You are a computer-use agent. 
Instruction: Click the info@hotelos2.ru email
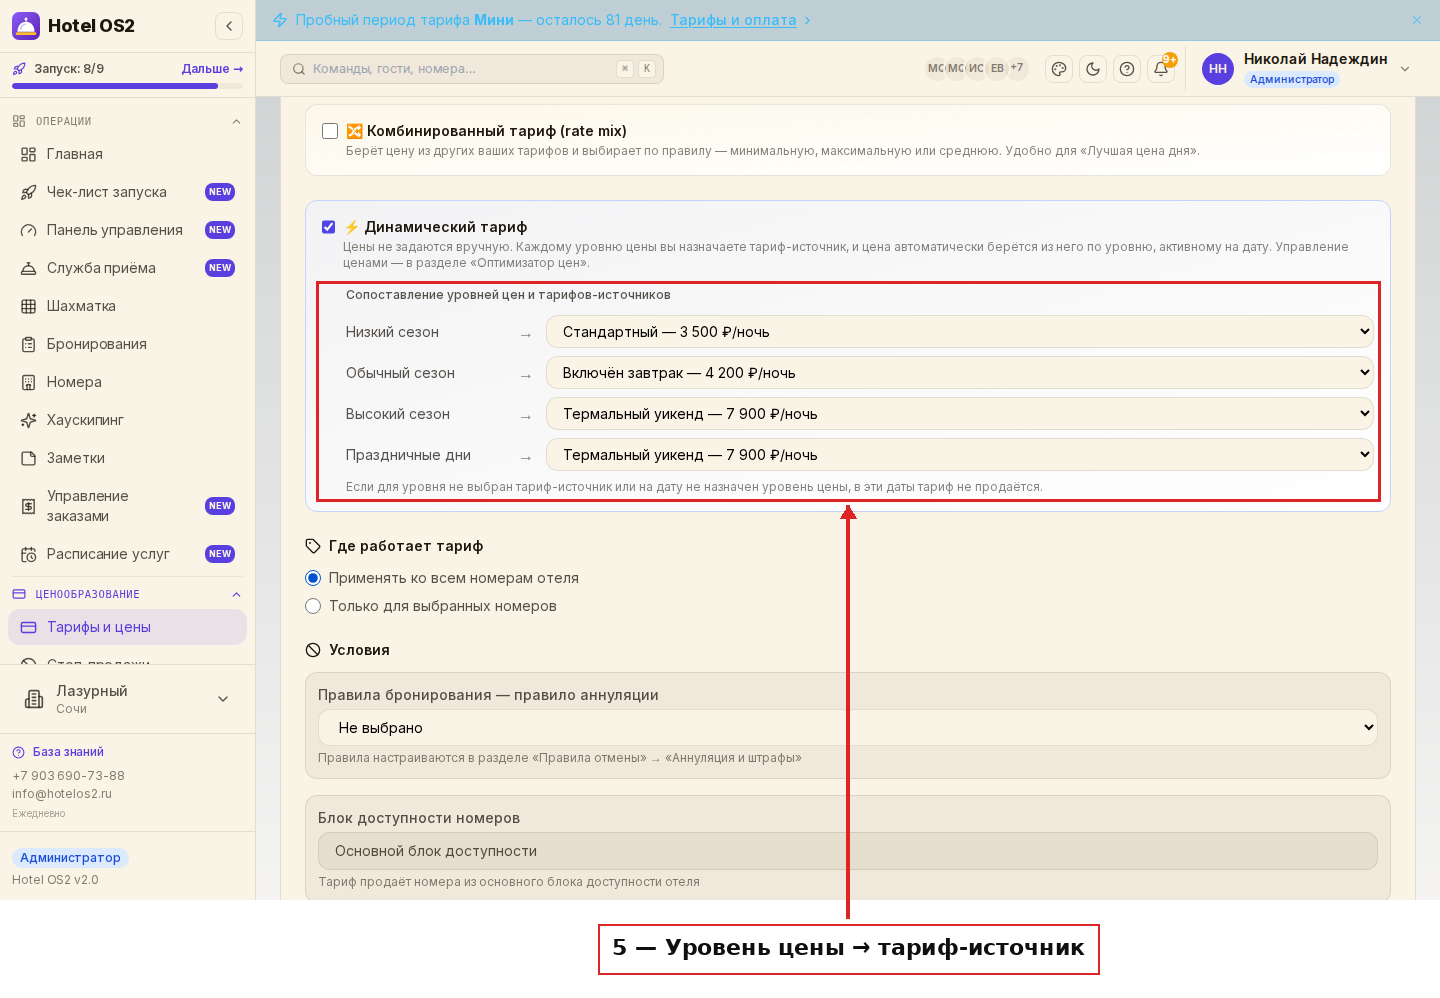click(x=62, y=794)
